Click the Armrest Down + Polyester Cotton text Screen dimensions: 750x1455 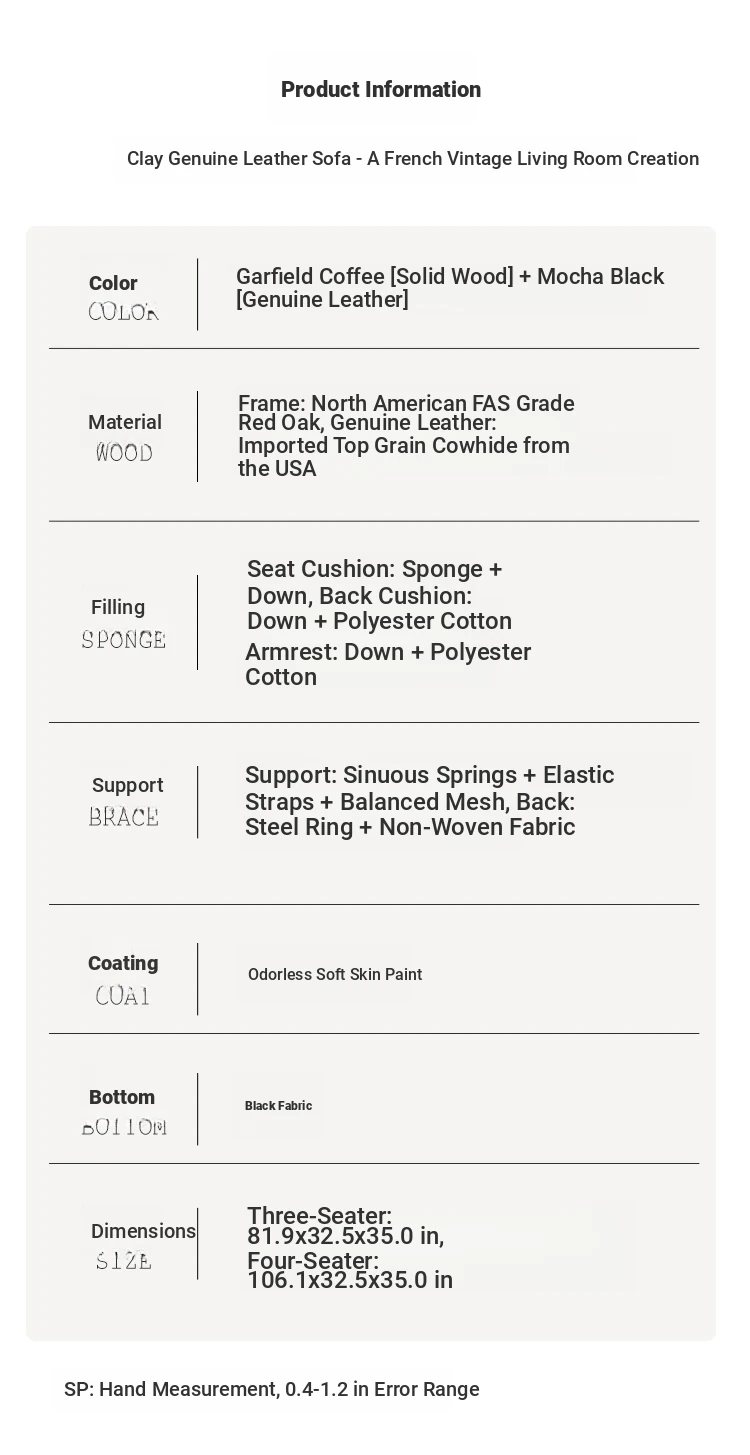point(388,664)
